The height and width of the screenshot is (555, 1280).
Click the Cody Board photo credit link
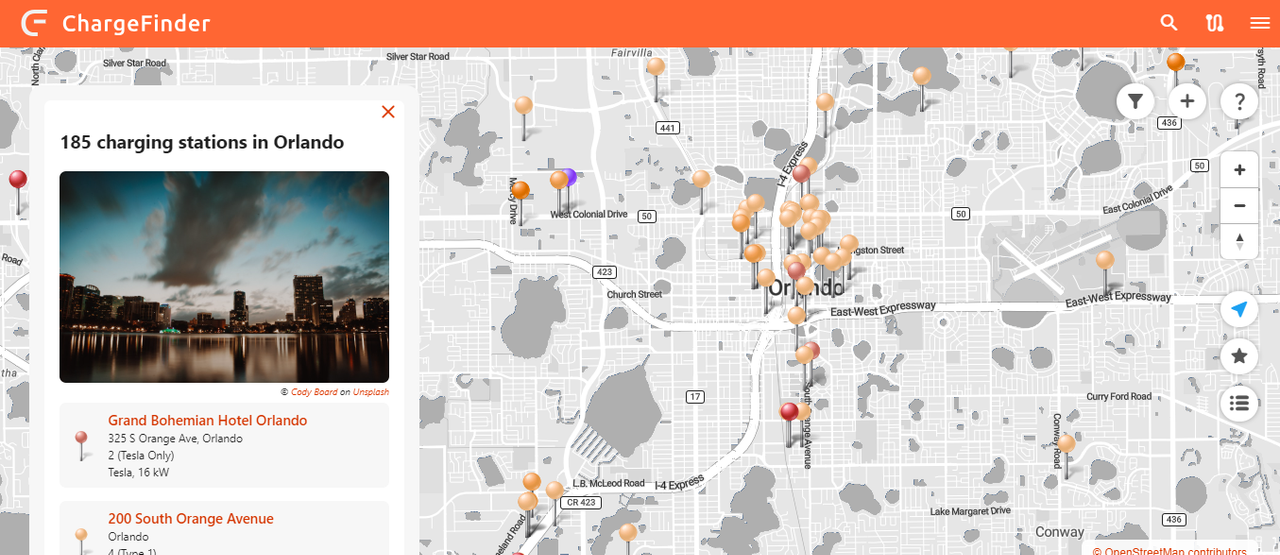314,392
